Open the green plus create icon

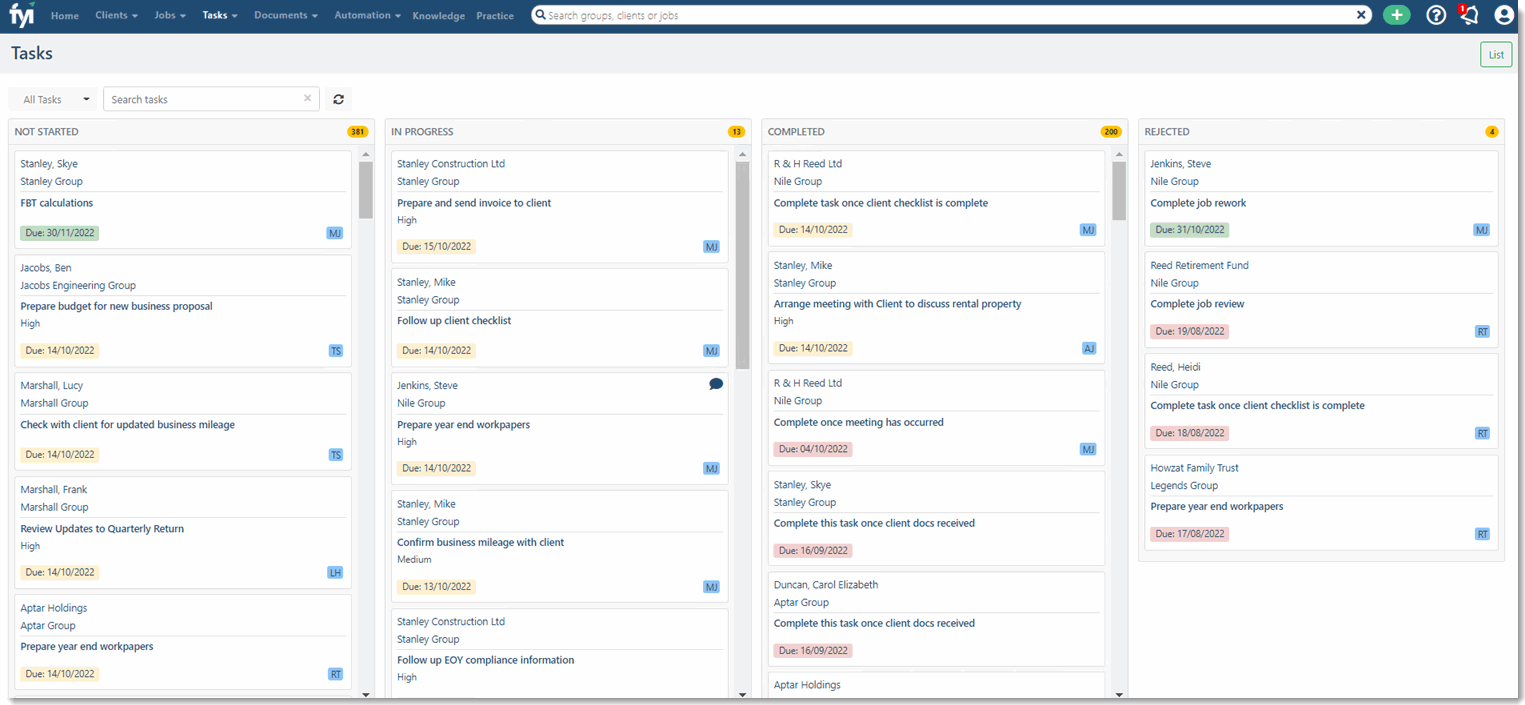(1396, 14)
